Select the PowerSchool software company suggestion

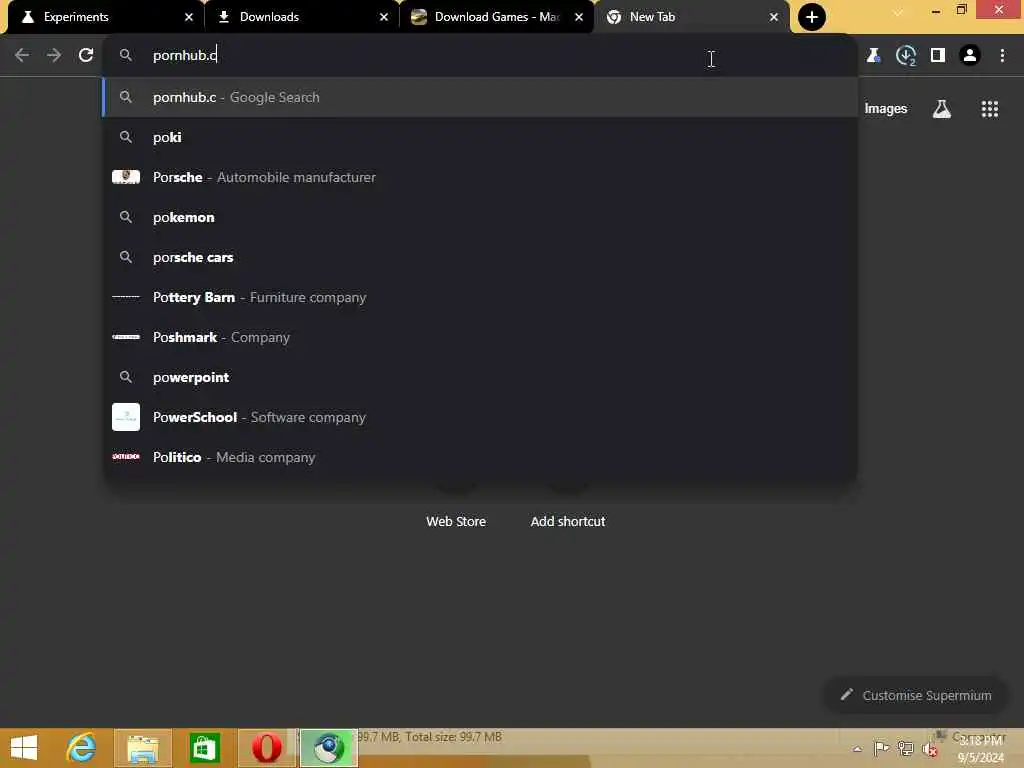[480, 417]
